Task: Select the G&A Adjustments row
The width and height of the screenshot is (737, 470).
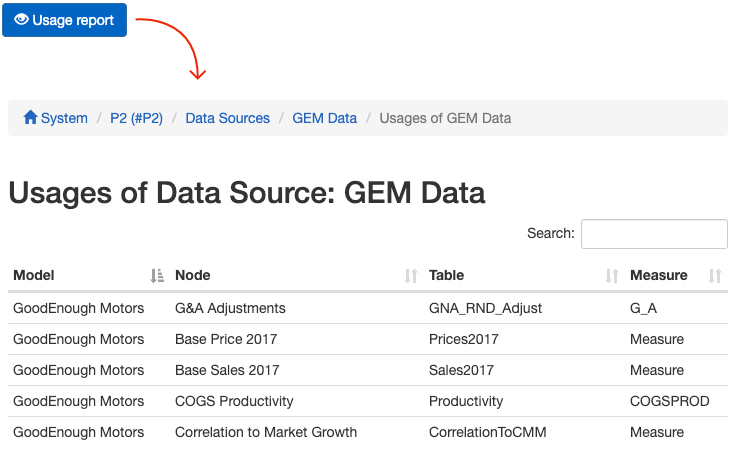Action: point(230,308)
